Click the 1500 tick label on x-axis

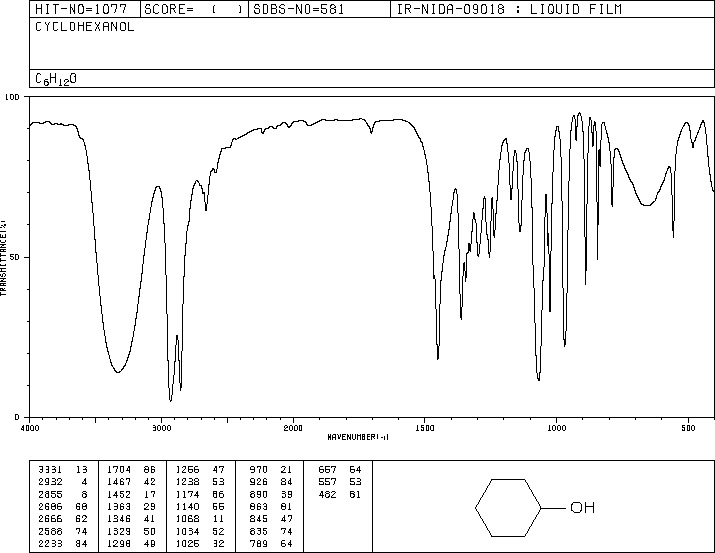424,427
